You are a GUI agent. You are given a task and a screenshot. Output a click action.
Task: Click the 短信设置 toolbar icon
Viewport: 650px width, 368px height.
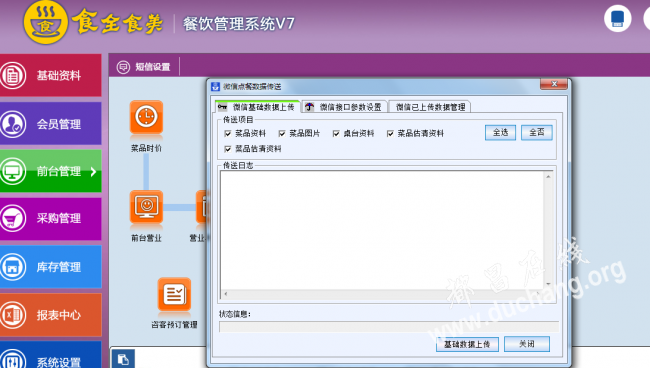click(x=123, y=67)
